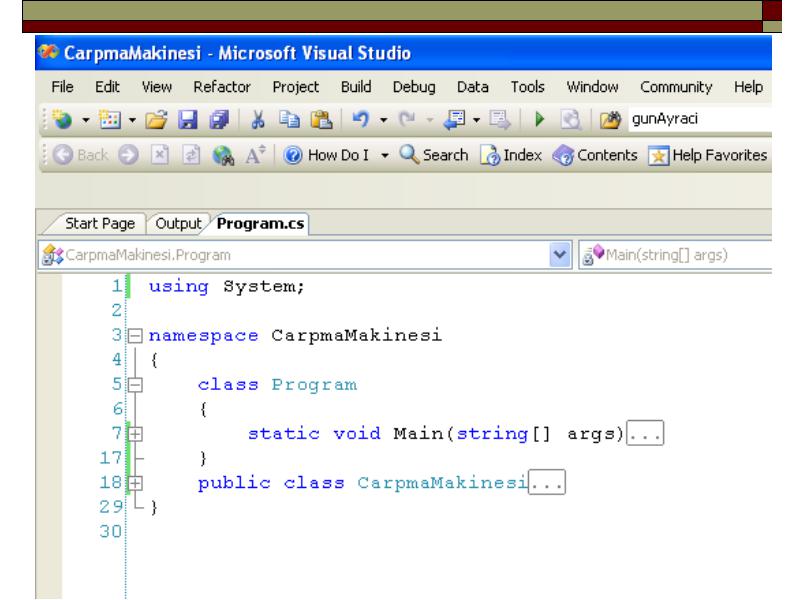Switch to the Output tab
The width and height of the screenshot is (800, 600).
pyautogui.click(x=178, y=223)
